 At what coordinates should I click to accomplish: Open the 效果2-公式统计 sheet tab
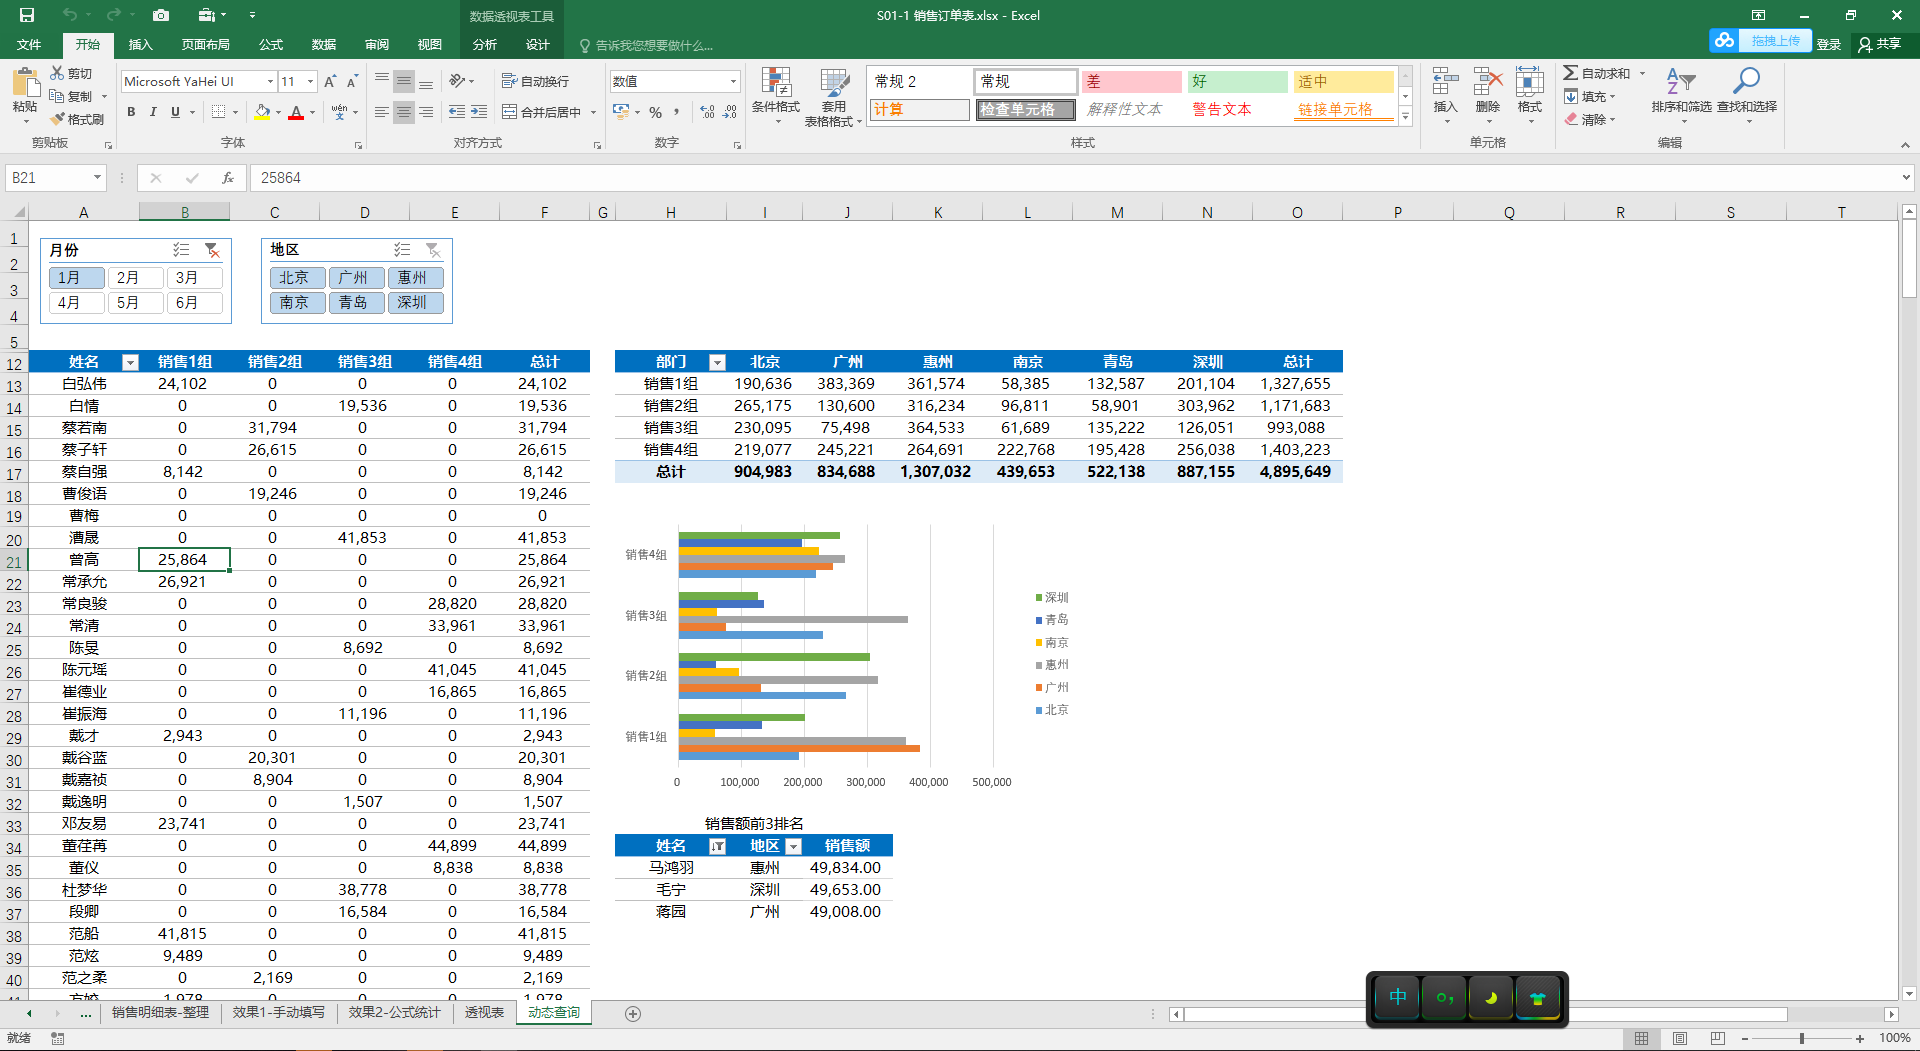(394, 1013)
